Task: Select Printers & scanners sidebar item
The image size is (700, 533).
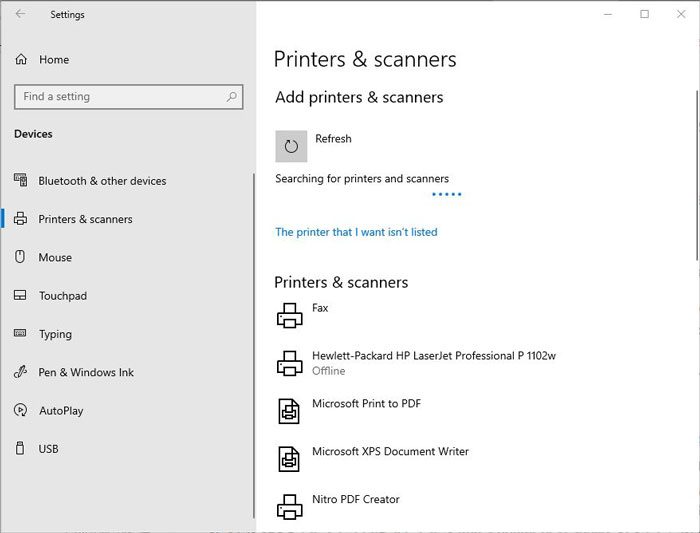Action: 73,219
